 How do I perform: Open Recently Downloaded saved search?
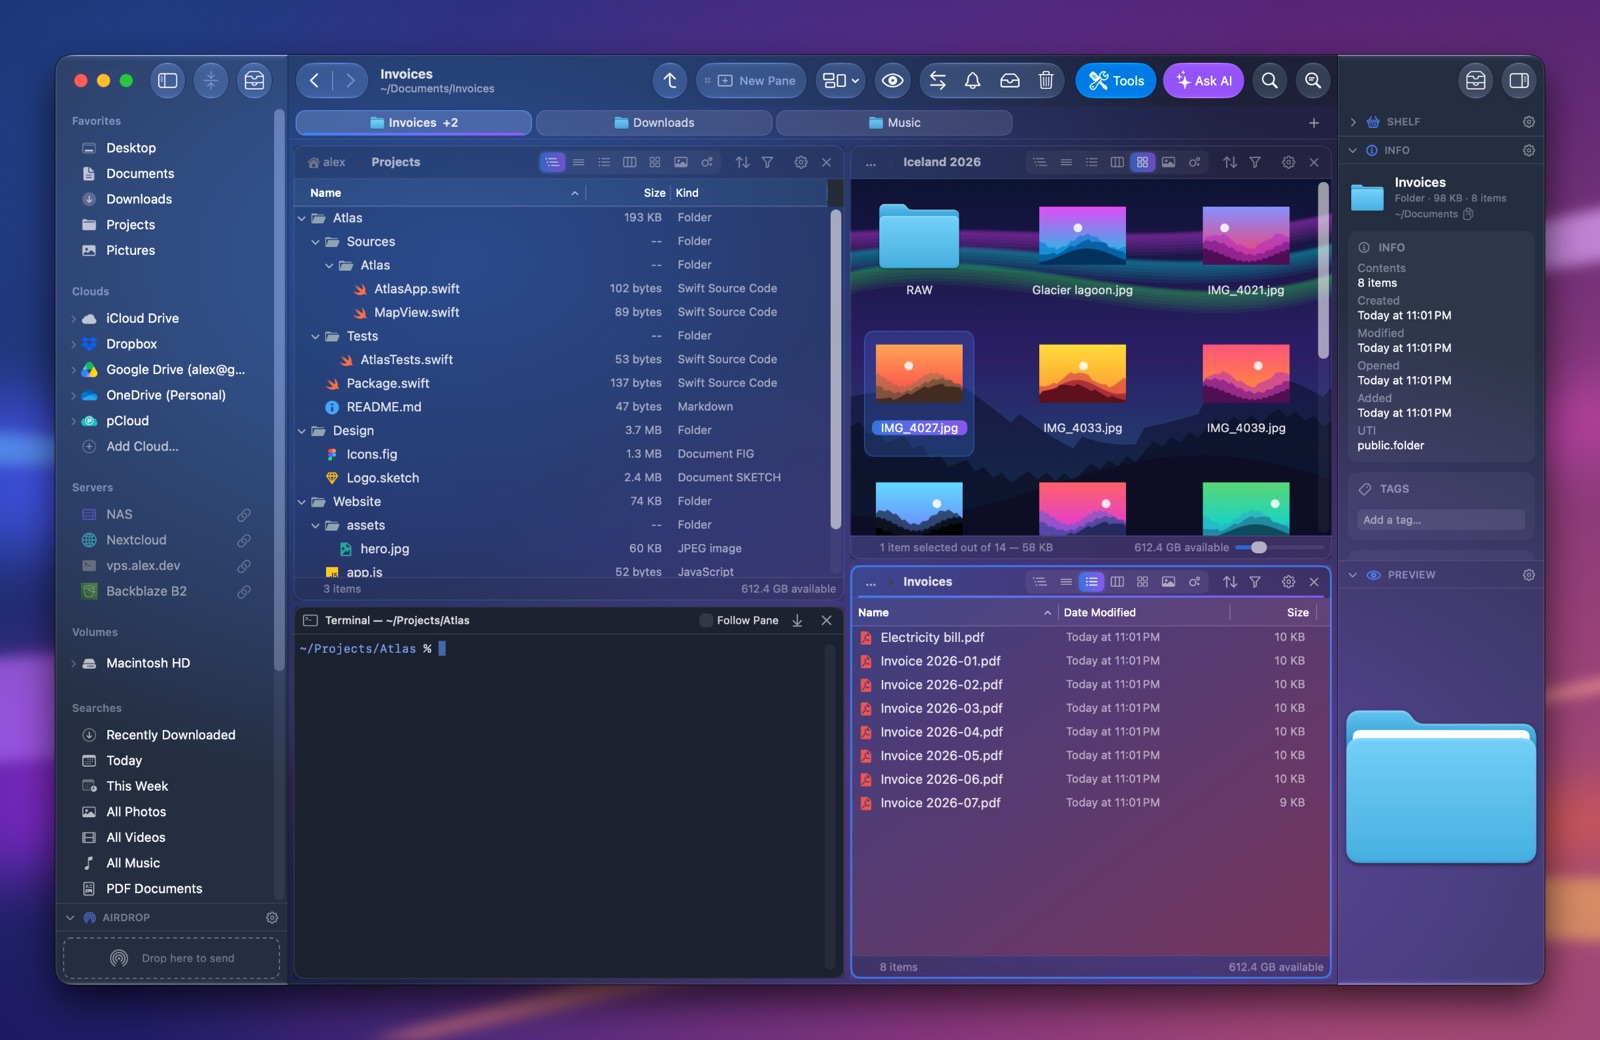171,735
